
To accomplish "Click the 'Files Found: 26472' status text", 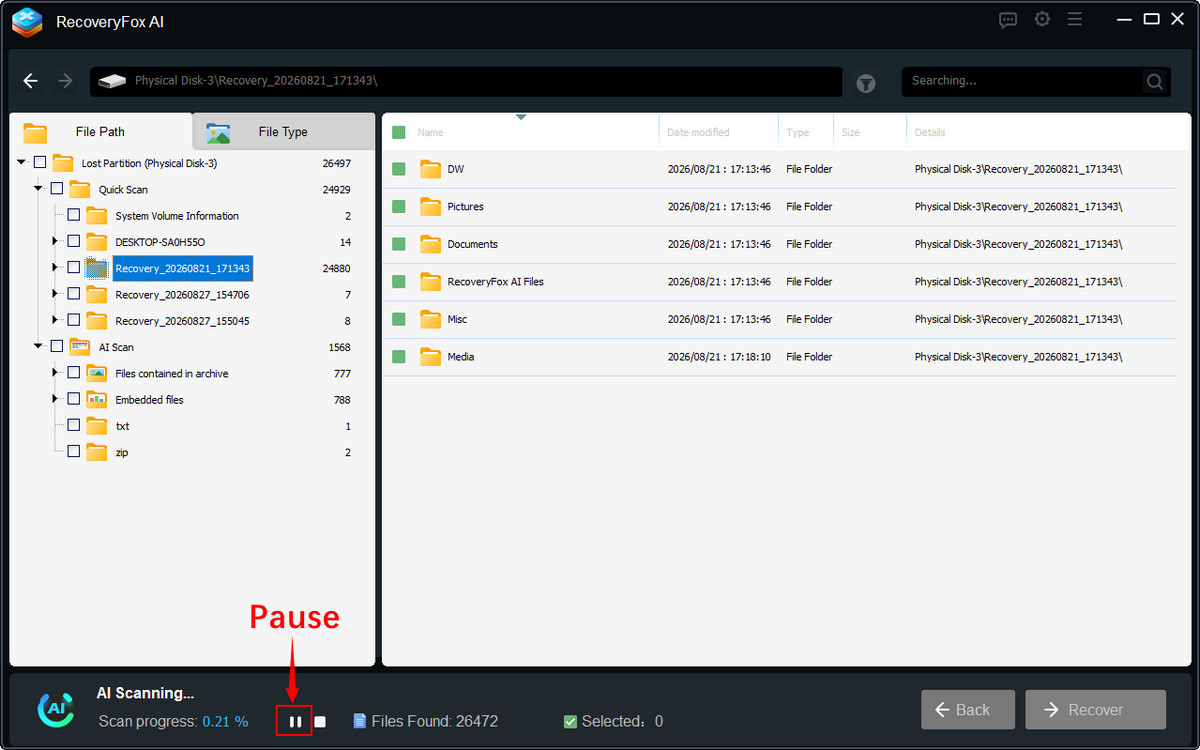I will point(434,721).
